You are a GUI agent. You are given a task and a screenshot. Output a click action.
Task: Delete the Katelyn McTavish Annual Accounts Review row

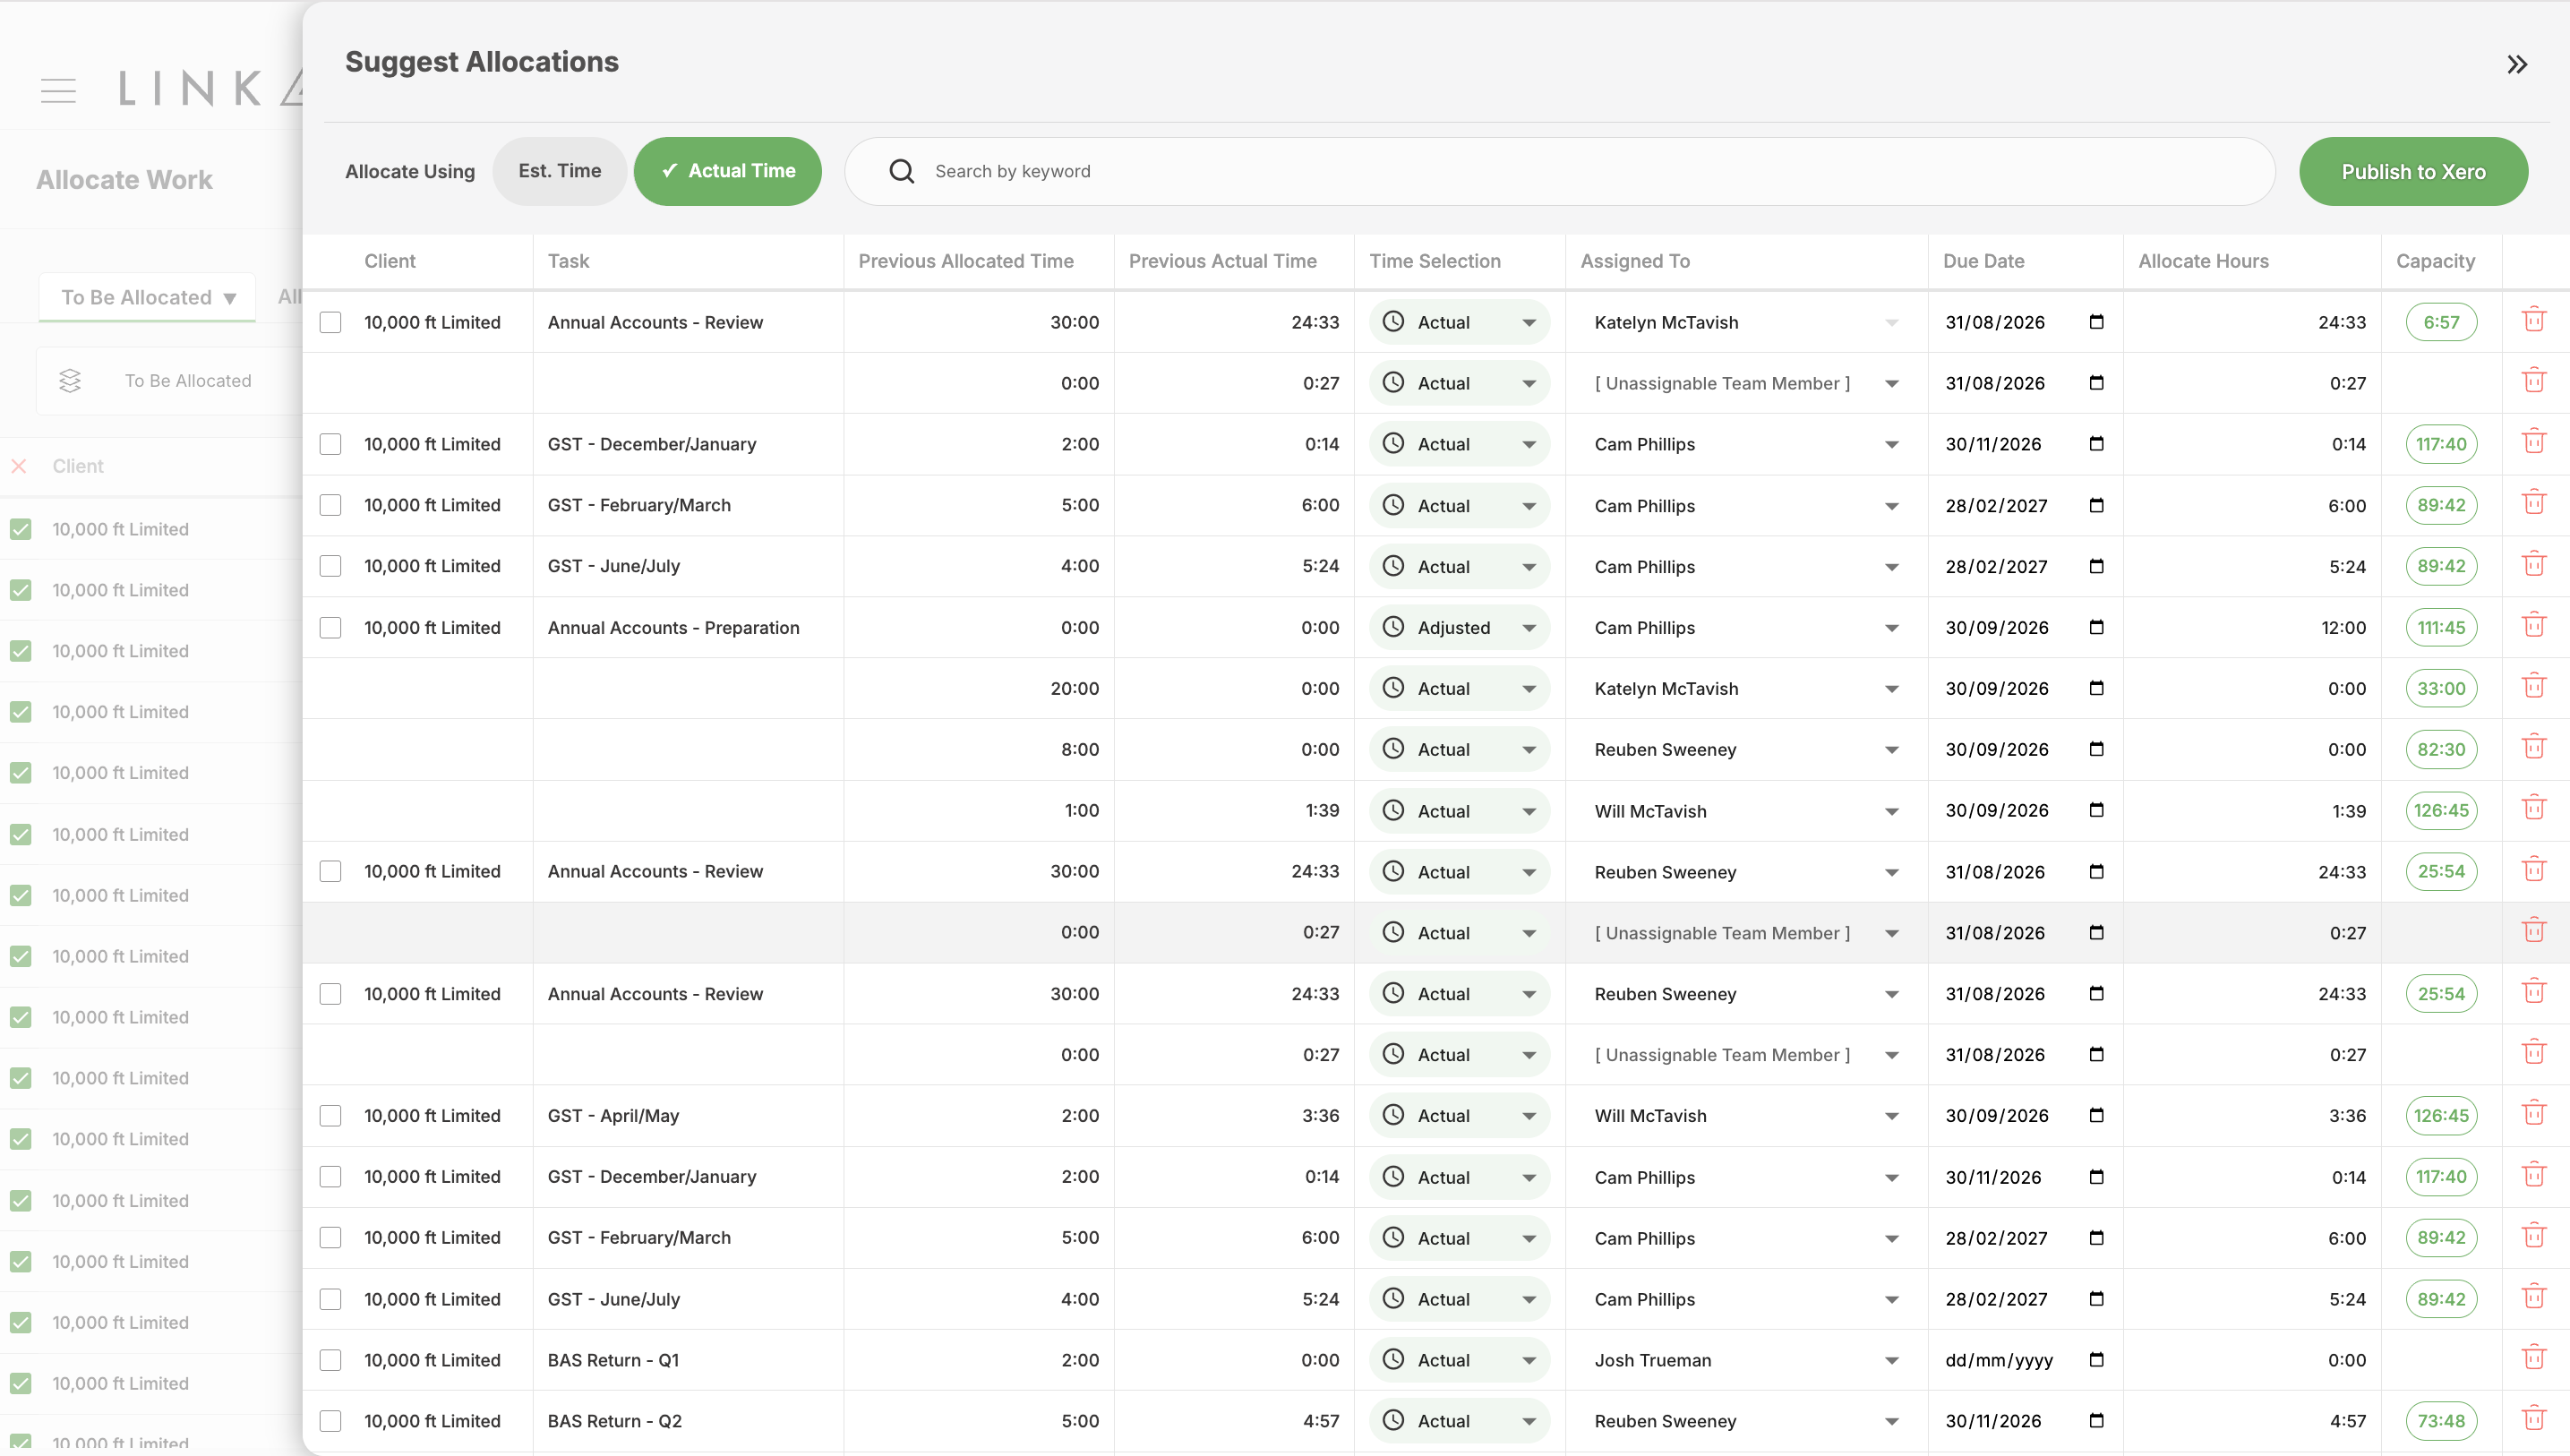click(x=2534, y=320)
